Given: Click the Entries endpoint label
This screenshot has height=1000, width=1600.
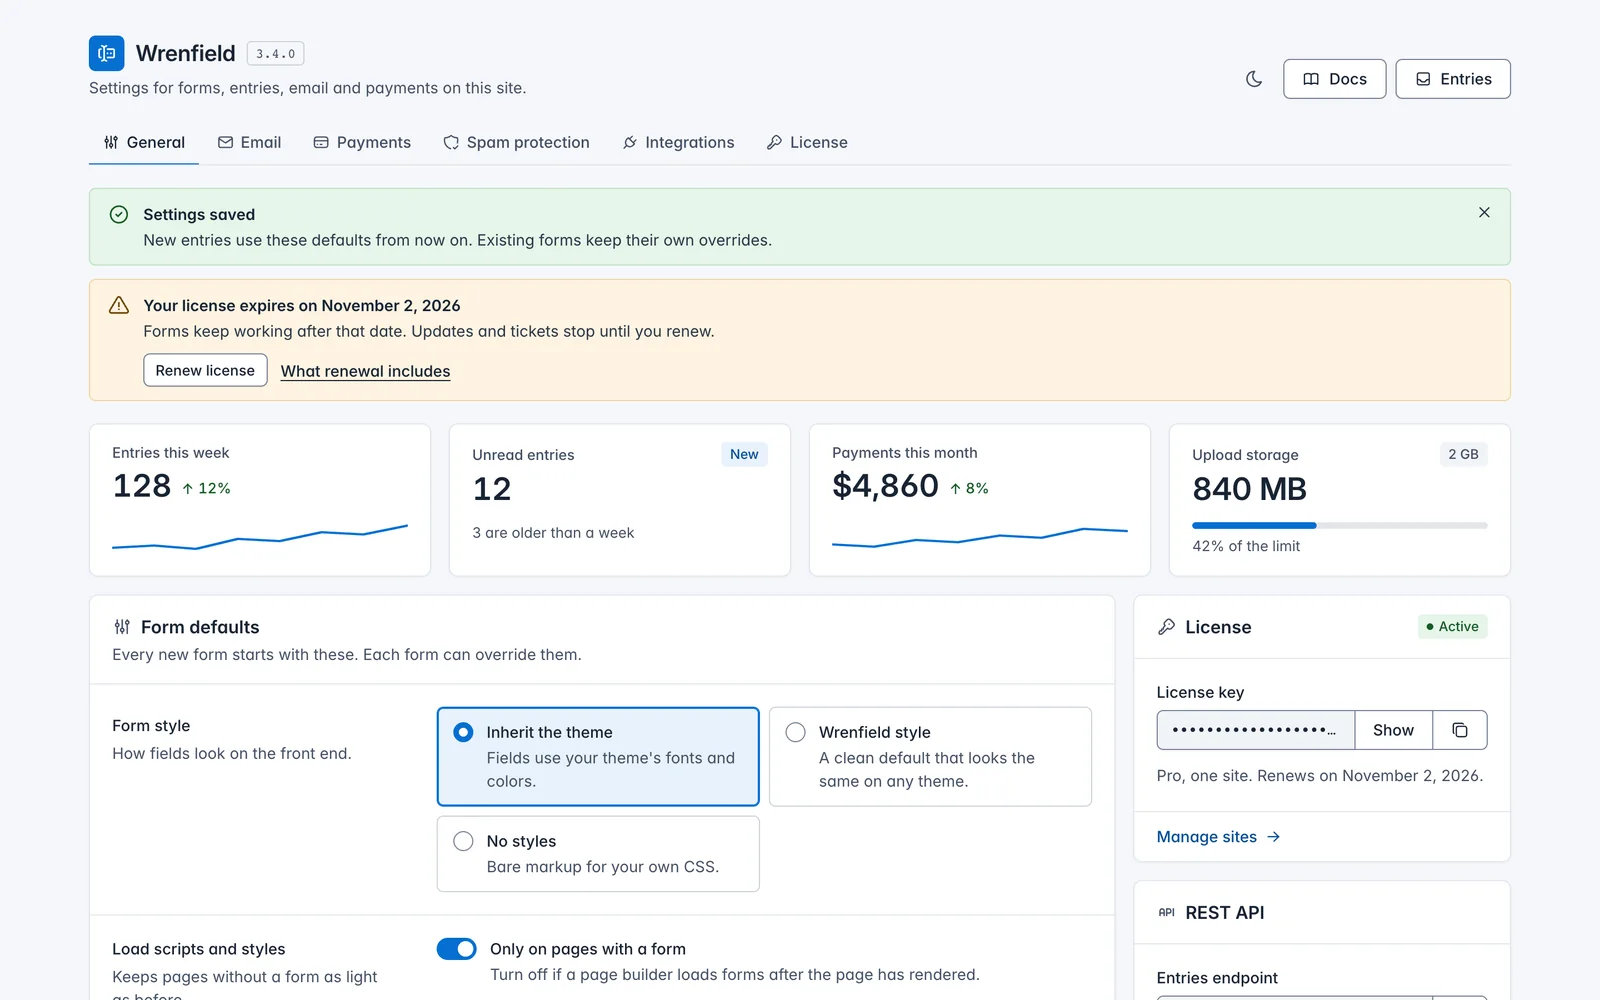Looking at the screenshot, I should coord(1217,978).
